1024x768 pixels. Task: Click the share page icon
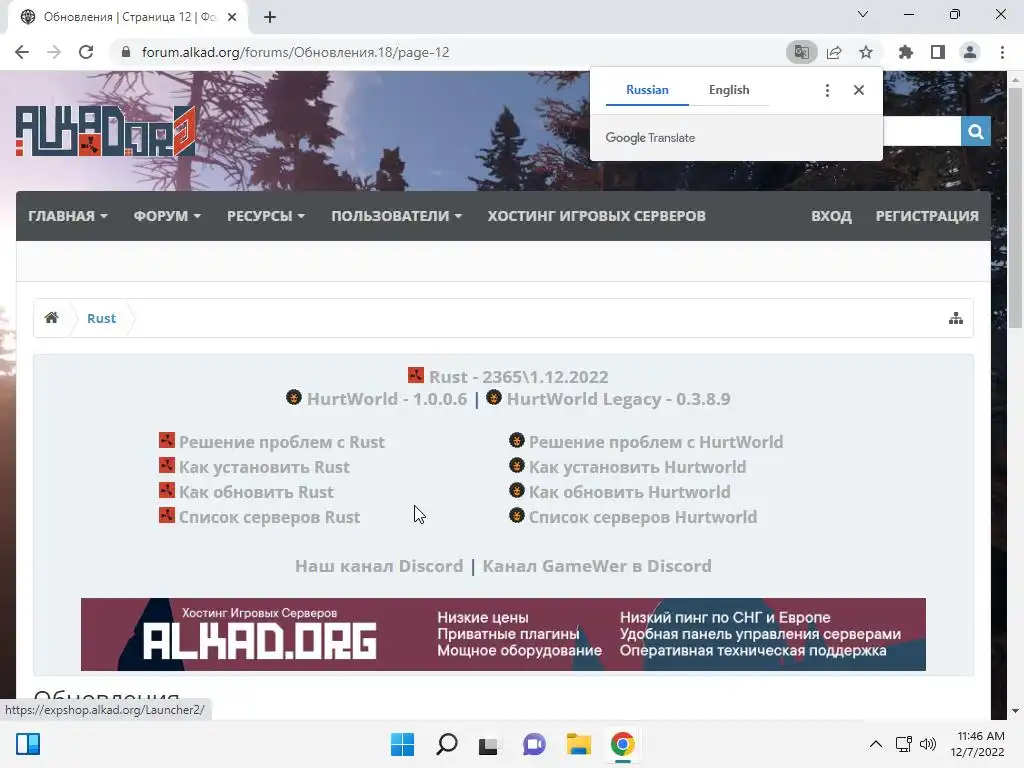(834, 52)
